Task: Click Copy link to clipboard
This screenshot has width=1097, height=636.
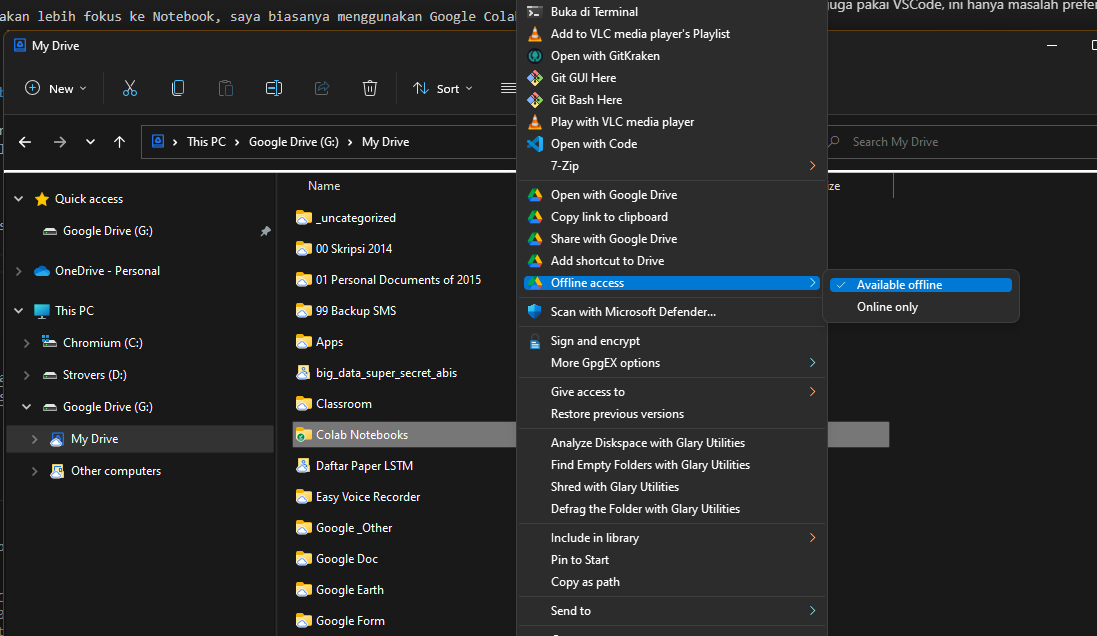Action: tap(608, 217)
